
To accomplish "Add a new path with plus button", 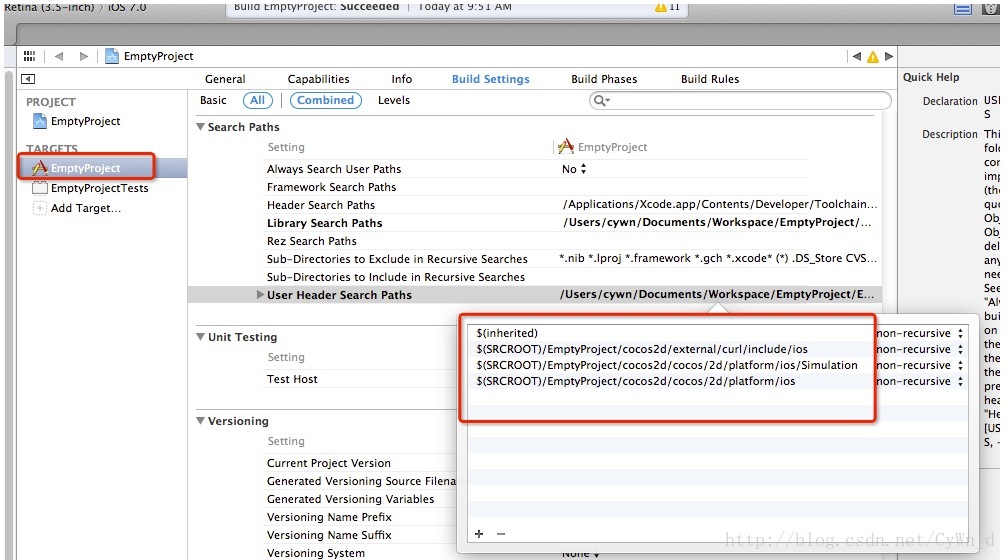I will click(x=479, y=534).
